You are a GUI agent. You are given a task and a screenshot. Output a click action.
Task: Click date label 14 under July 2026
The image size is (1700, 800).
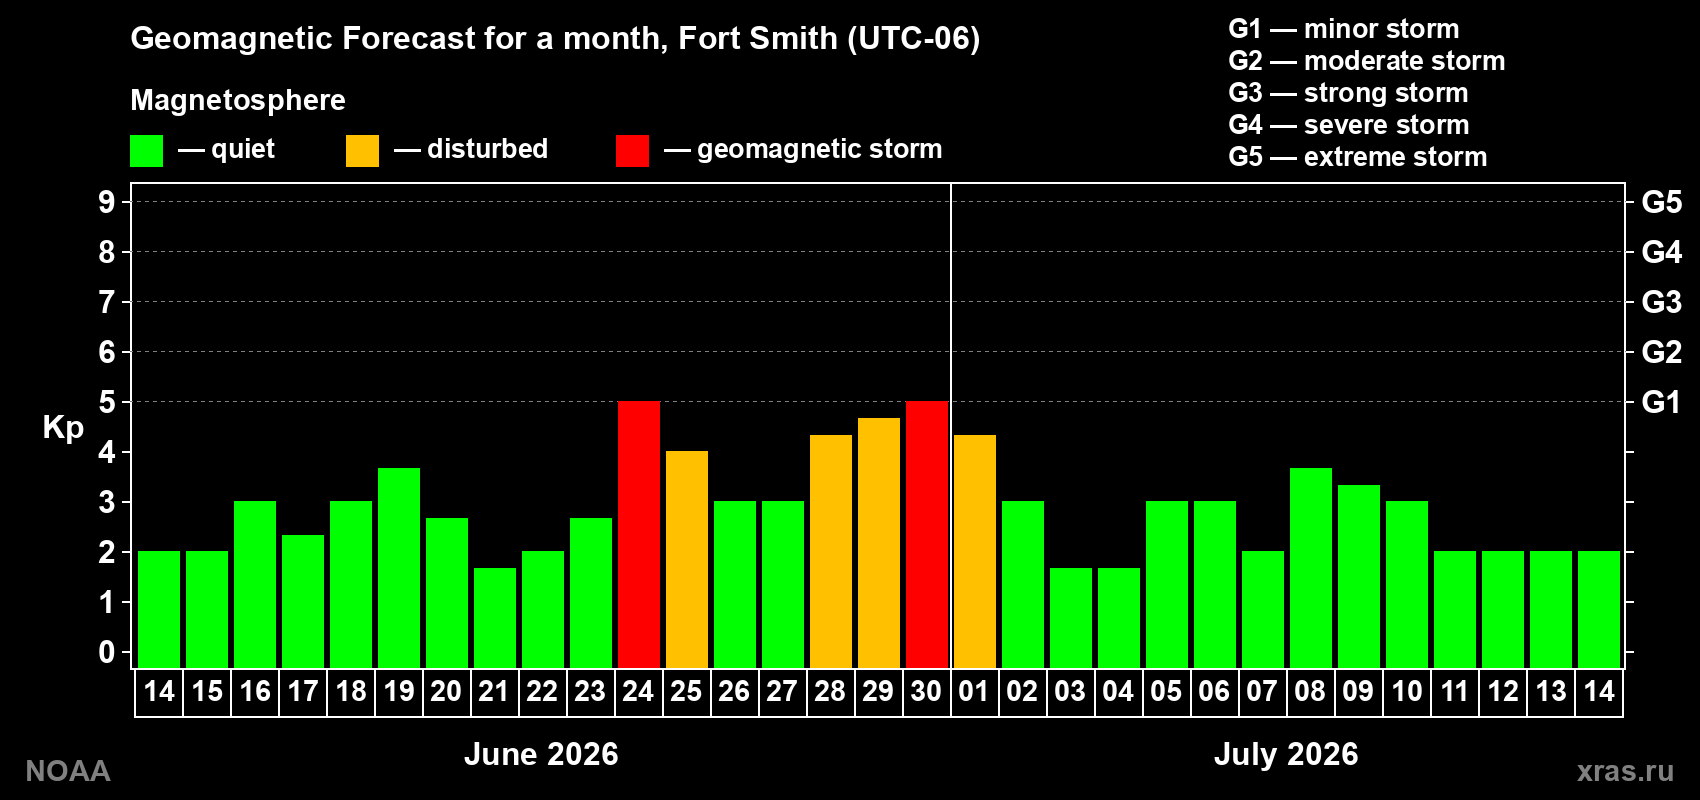(x=1599, y=691)
